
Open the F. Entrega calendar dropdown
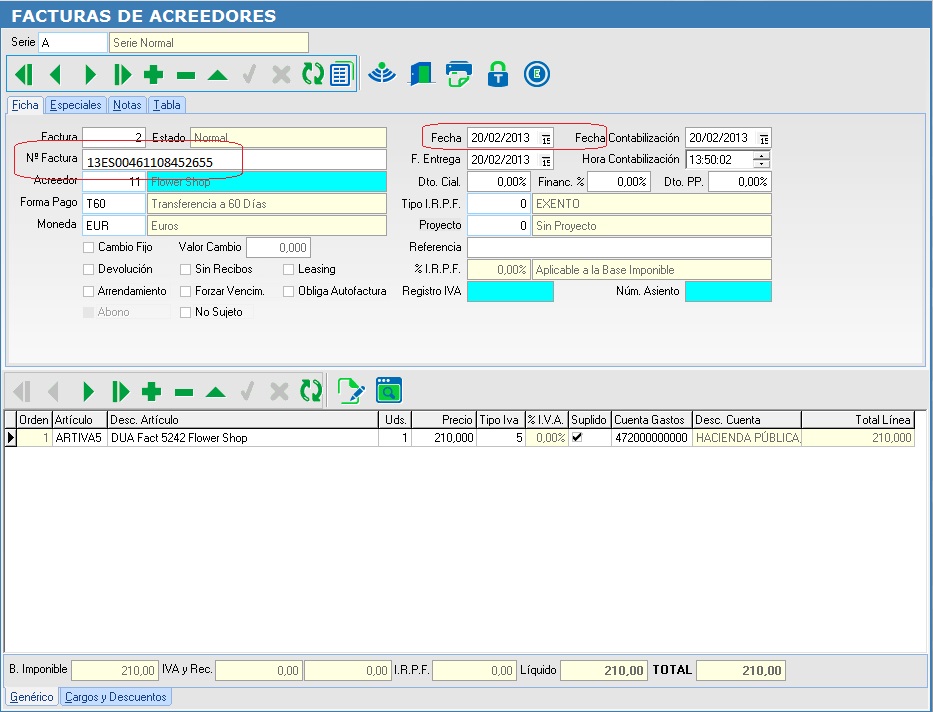tap(546, 160)
